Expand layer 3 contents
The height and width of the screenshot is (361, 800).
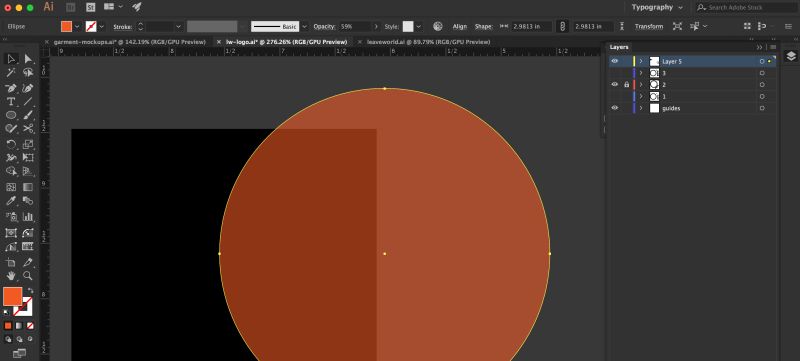tap(641, 73)
